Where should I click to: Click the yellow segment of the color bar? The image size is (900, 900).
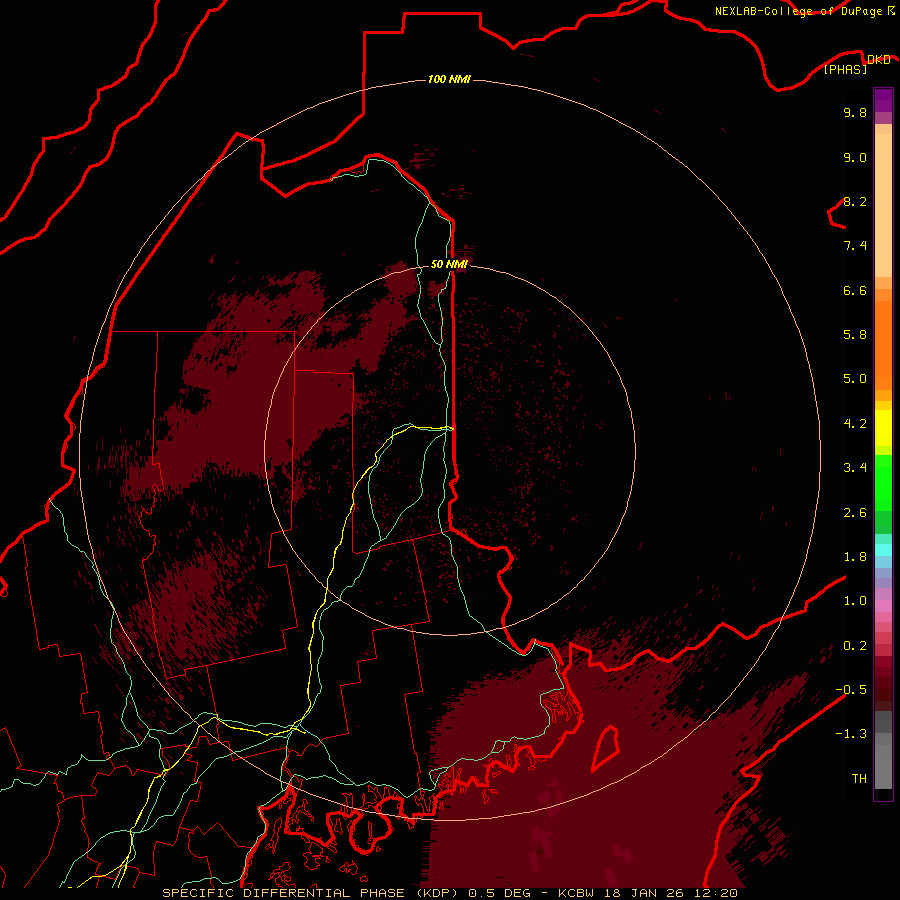(x=883, y=428)
